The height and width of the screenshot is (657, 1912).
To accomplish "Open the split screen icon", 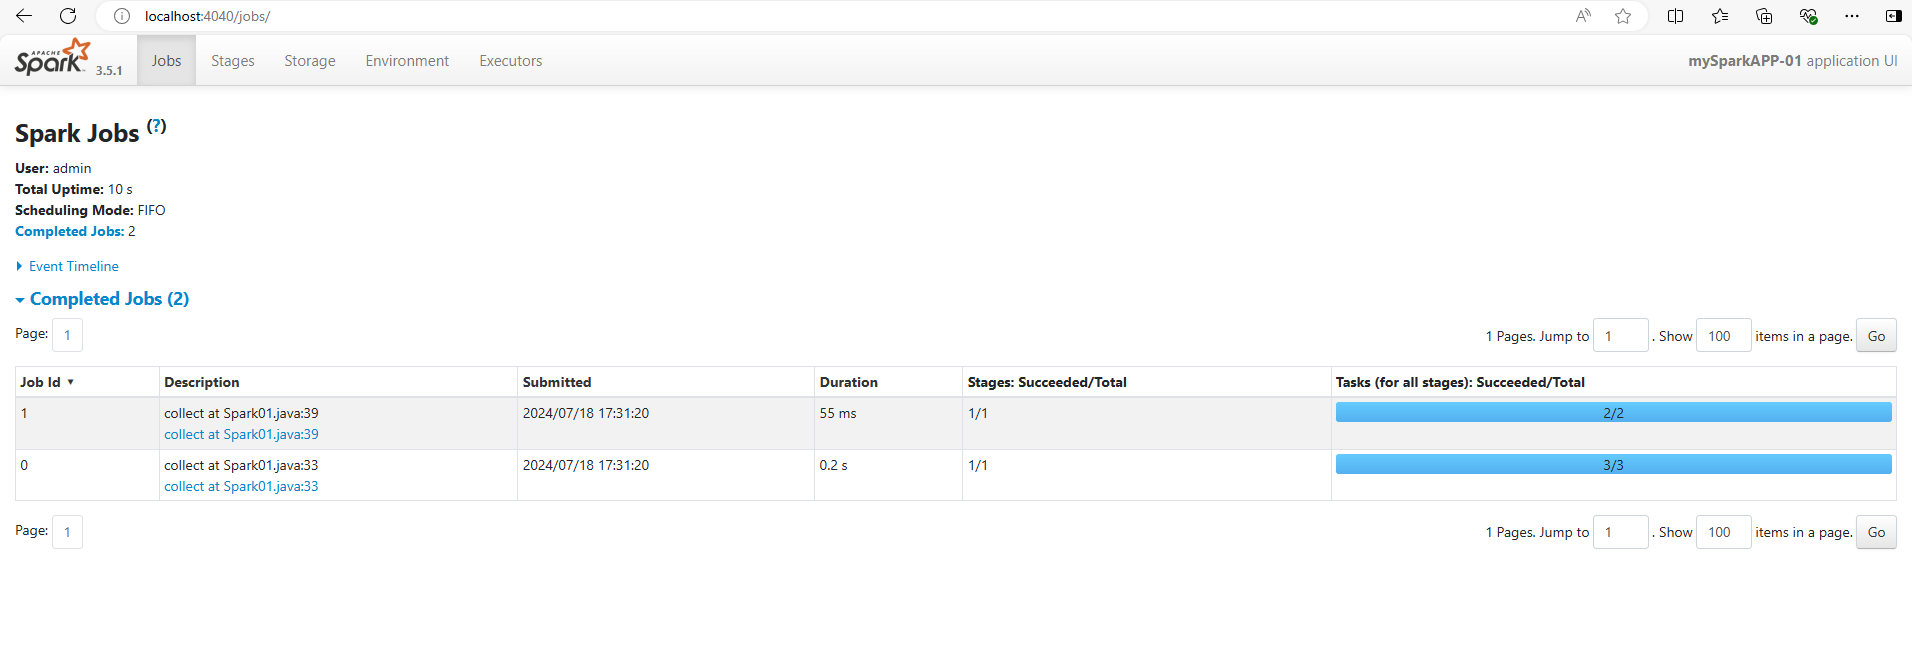I will 1676,16.
